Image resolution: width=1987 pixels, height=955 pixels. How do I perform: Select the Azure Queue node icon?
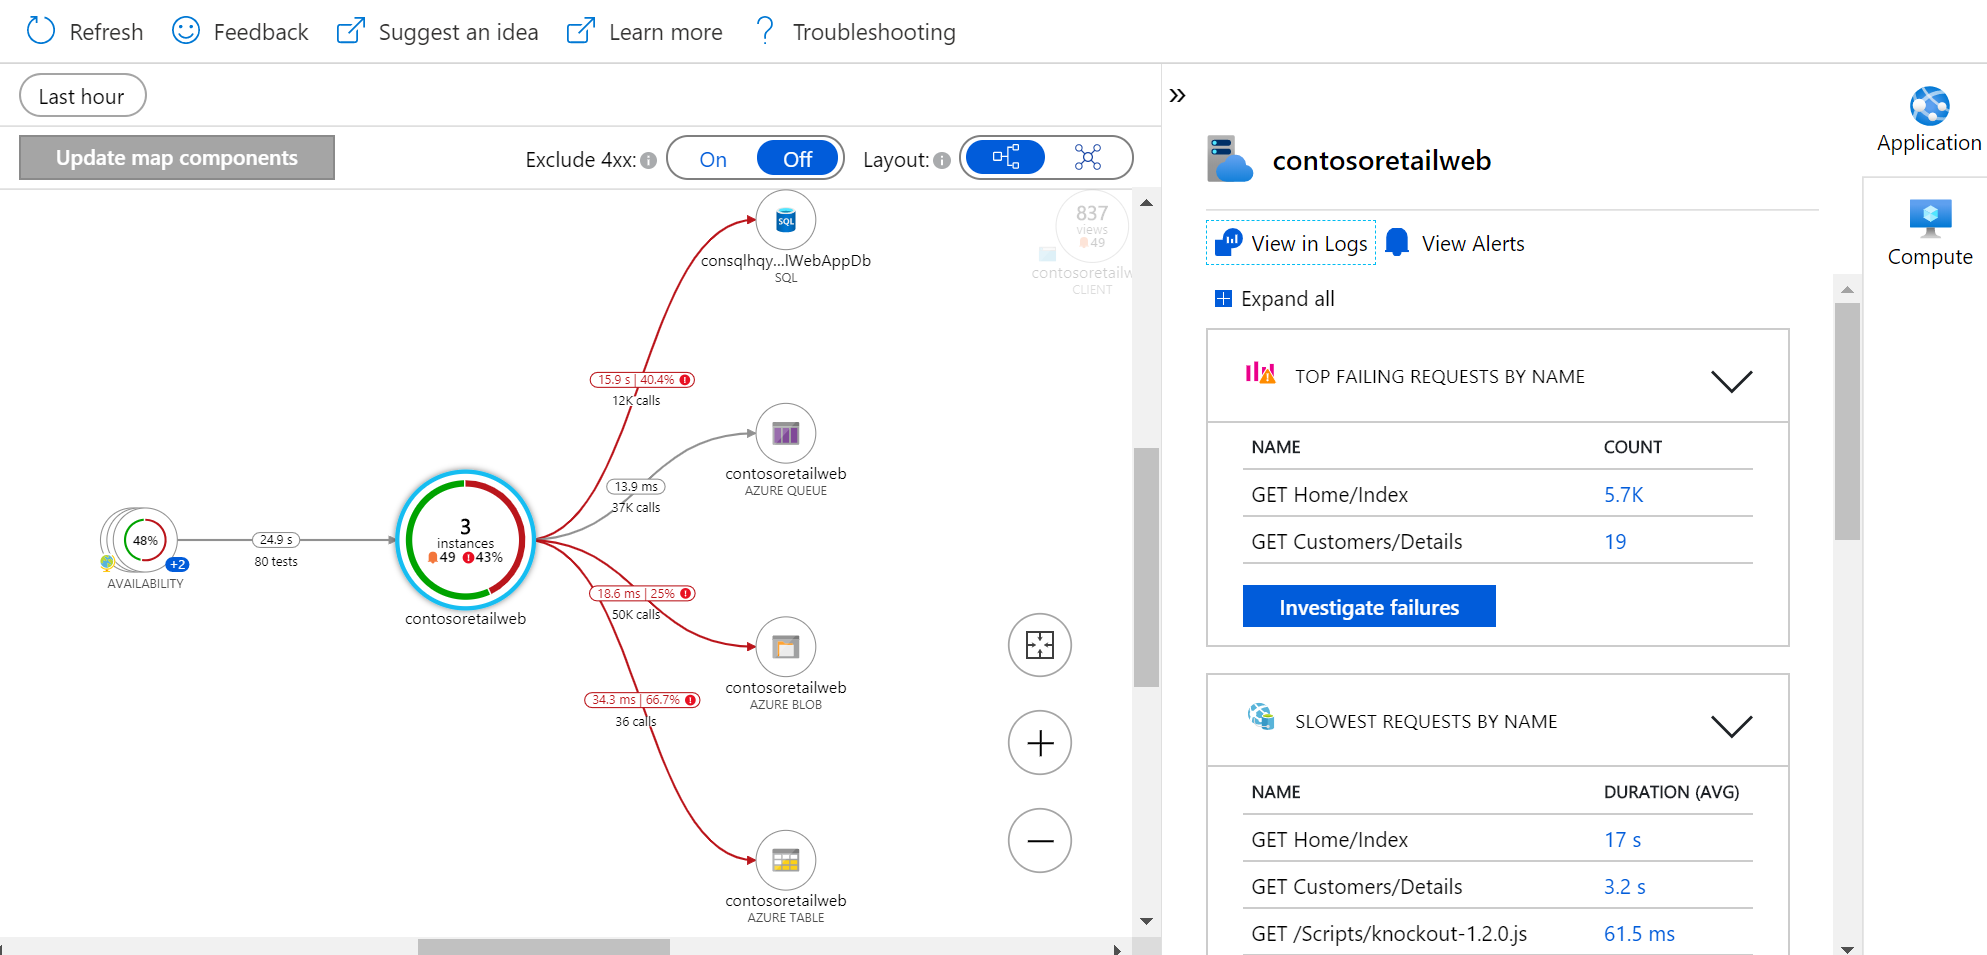click(786, 433)
